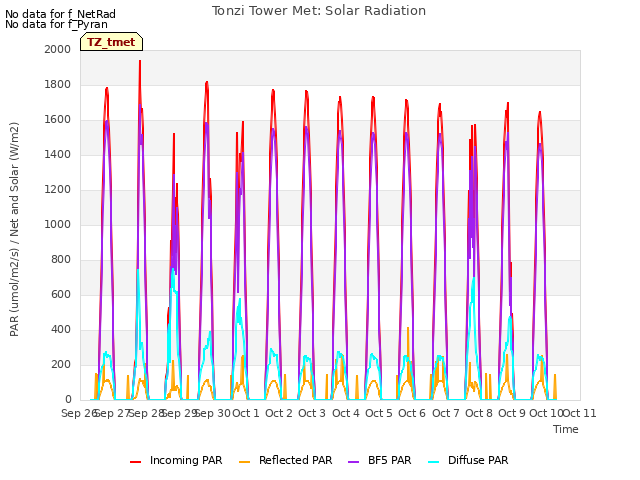Click the Diffuse PAR legend label
Viewport: 640px width, 480px height.
pos(478,460)
